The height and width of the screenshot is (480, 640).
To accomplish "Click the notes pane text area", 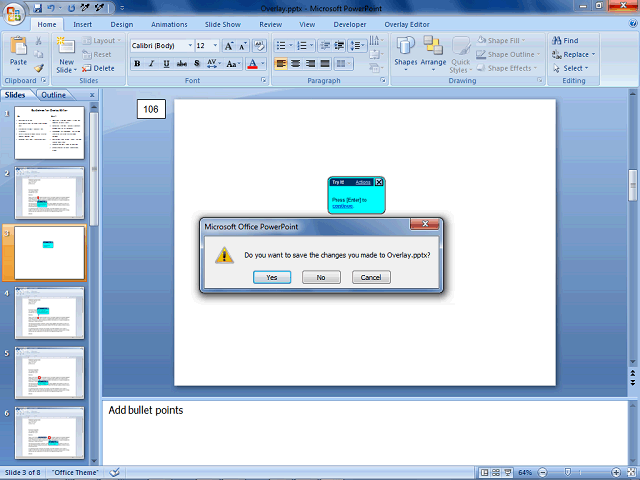I will pos(364,433).
